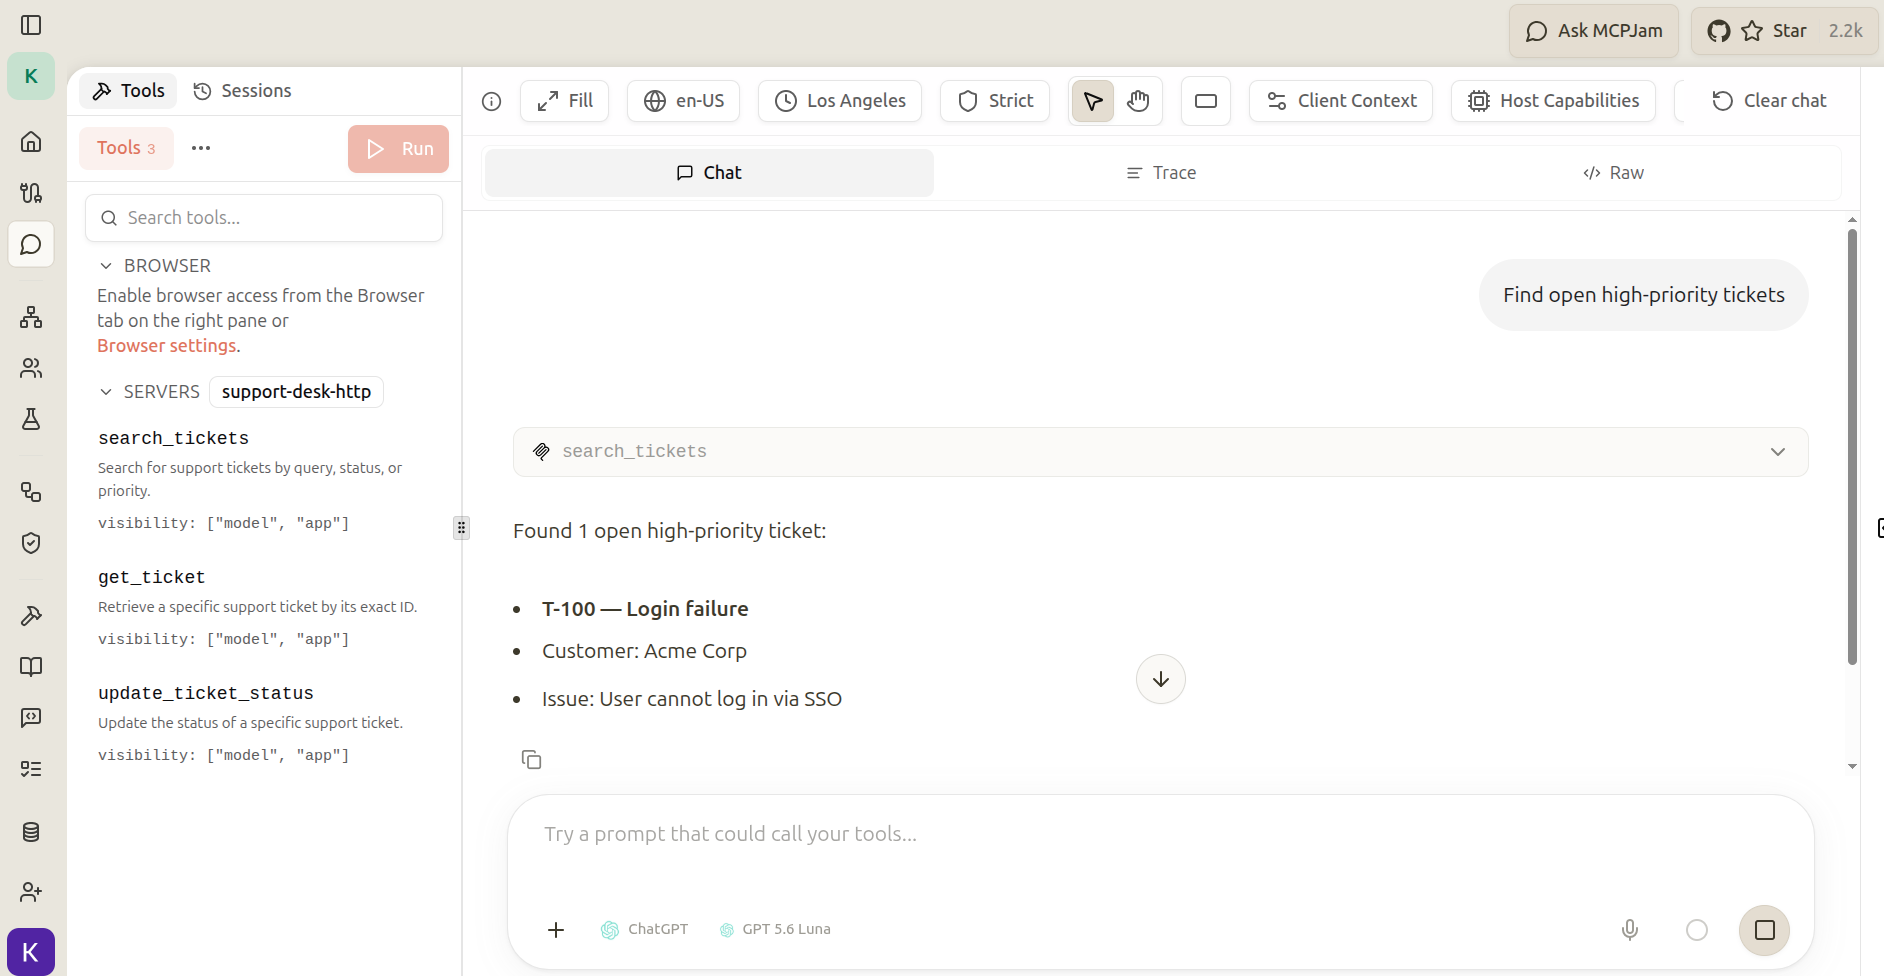Open the Los Angeles timezone selector

coord(840,101)
